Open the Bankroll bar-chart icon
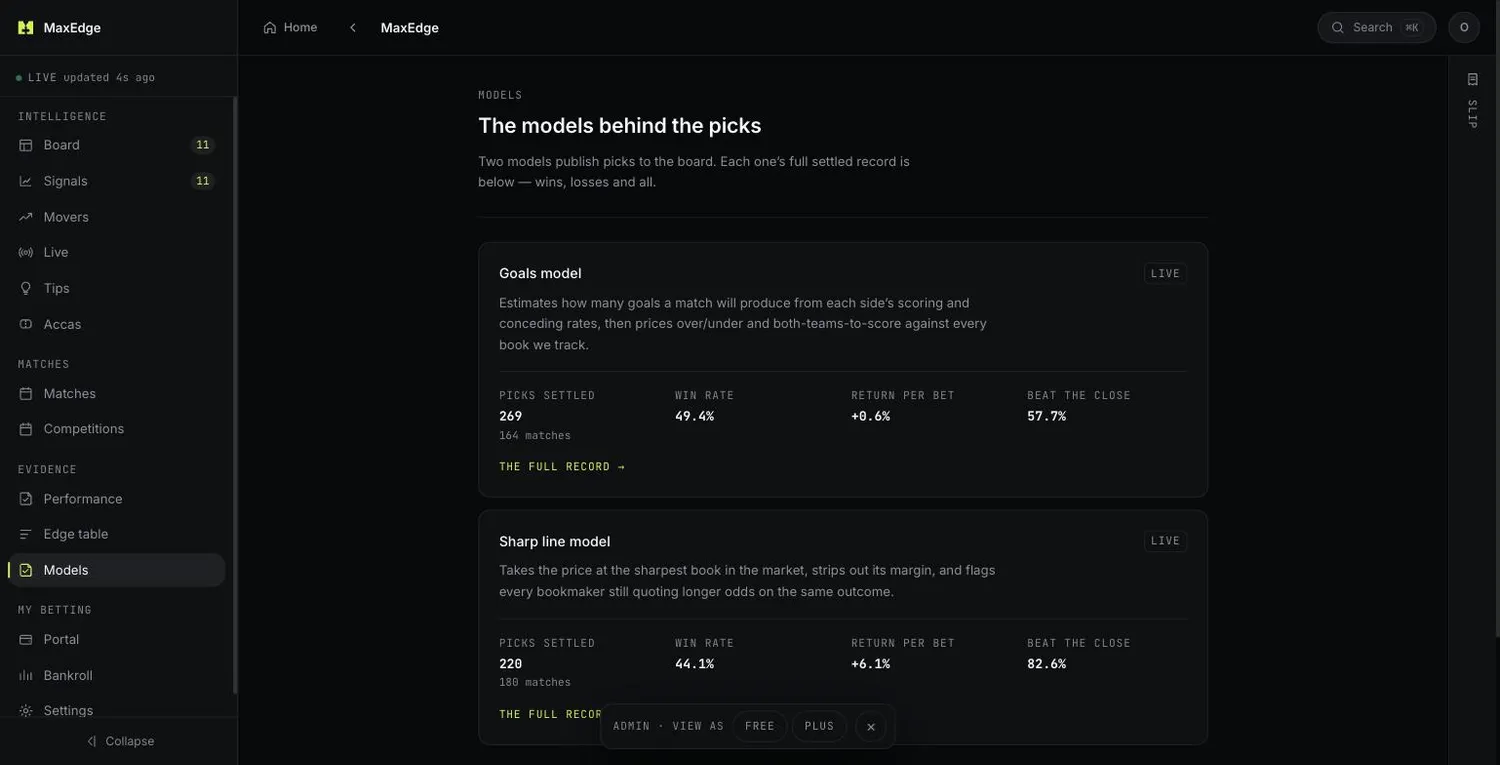1500x765 pixels. click(x=26, y=675)
